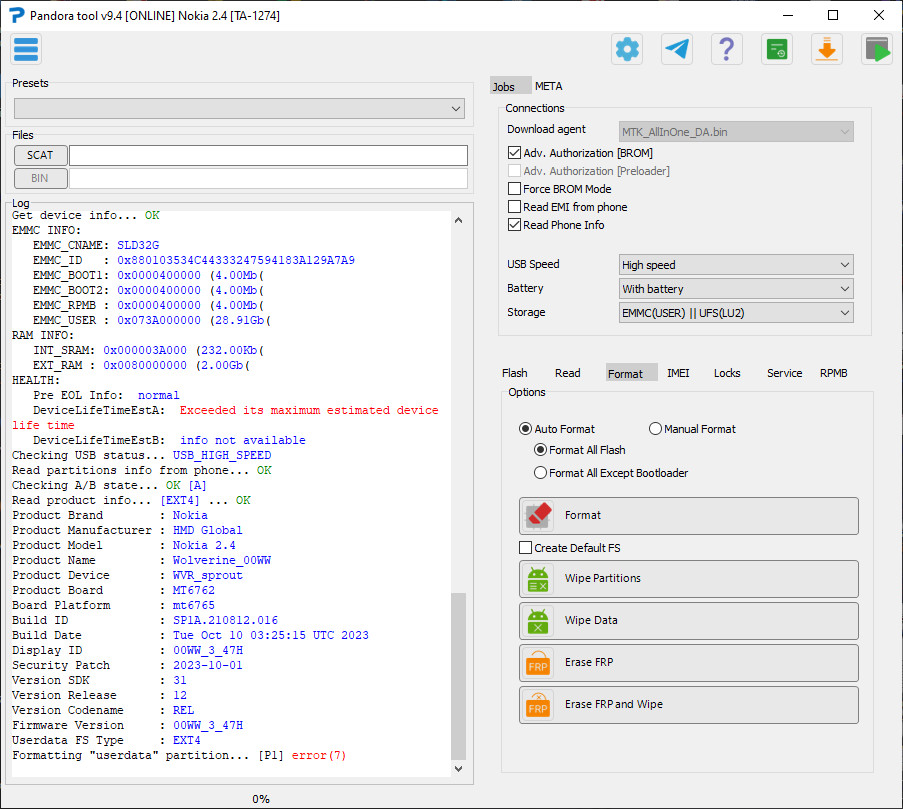Choose Format All Flash option
The height and width of the screenshot is (809, 903).
pos(540,450)
